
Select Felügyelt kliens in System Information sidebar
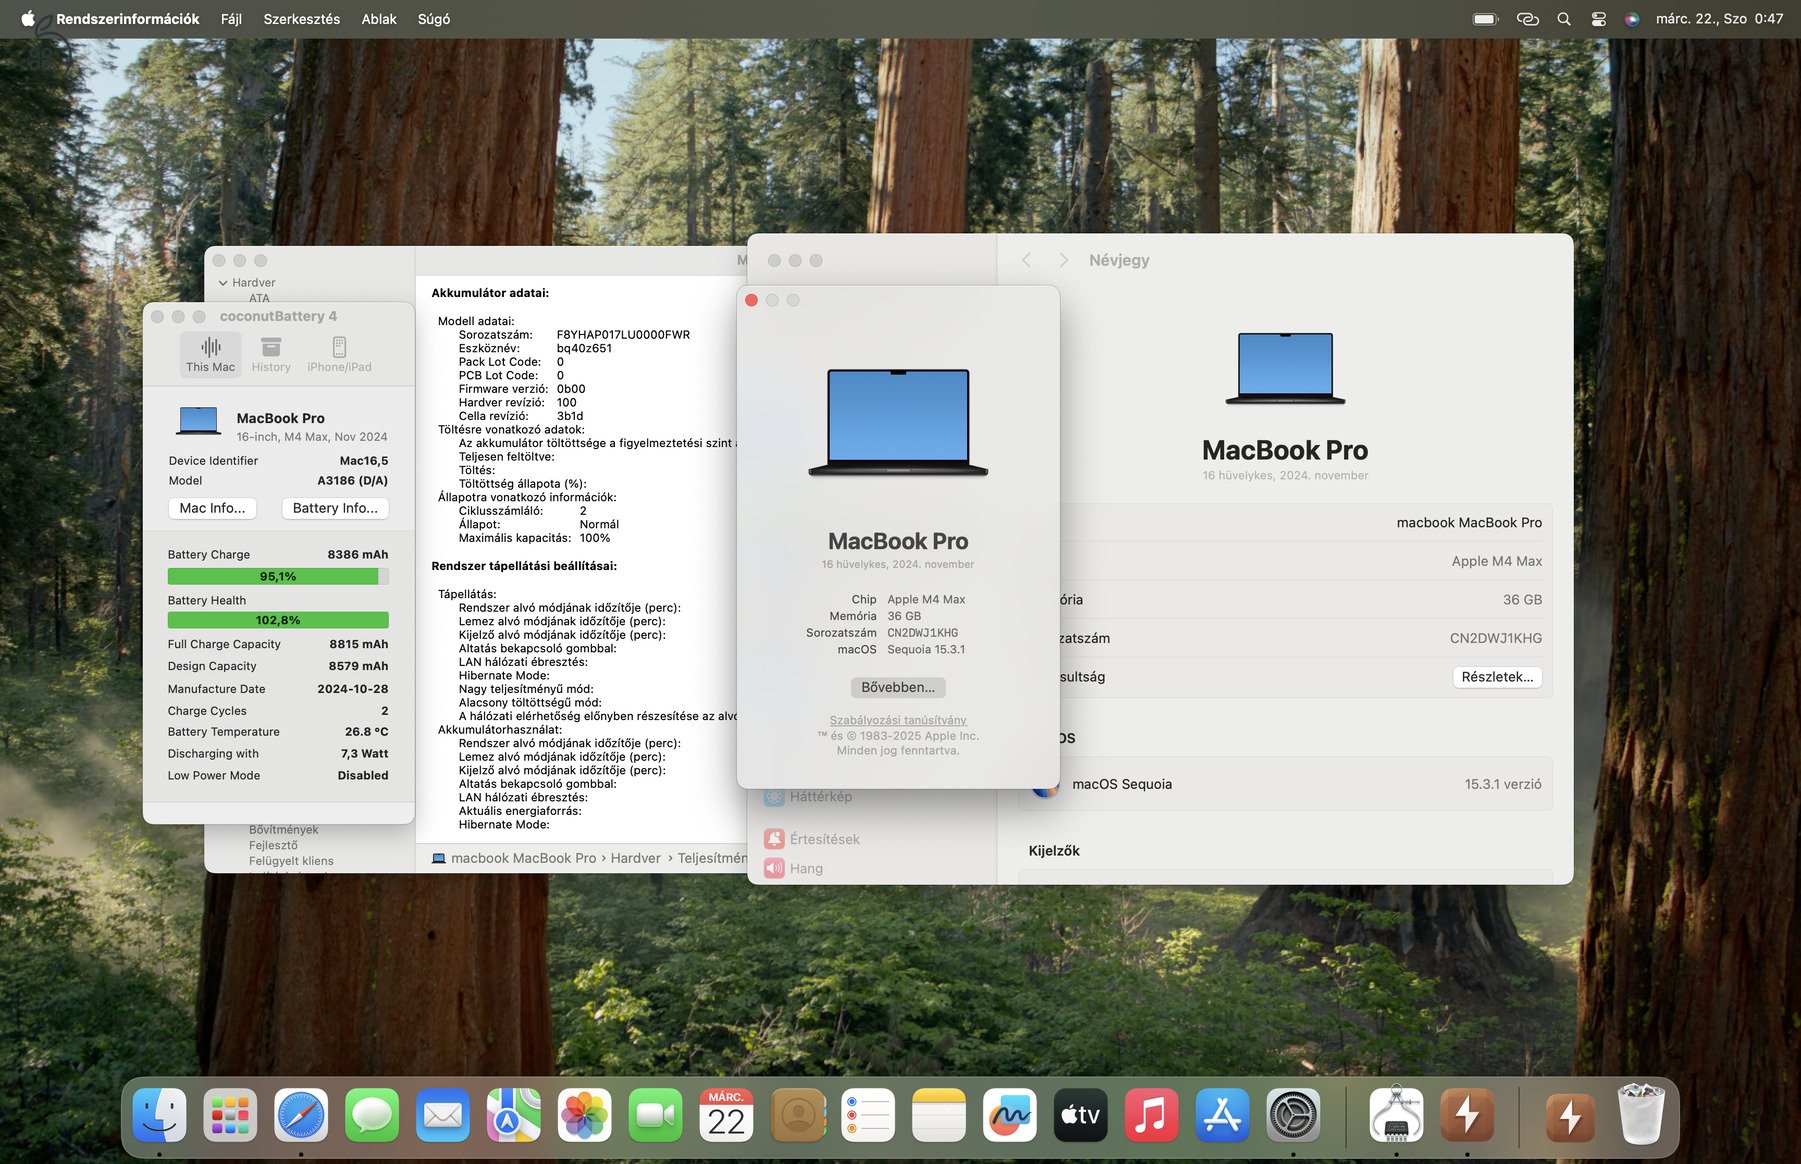[x=291, y=861]
